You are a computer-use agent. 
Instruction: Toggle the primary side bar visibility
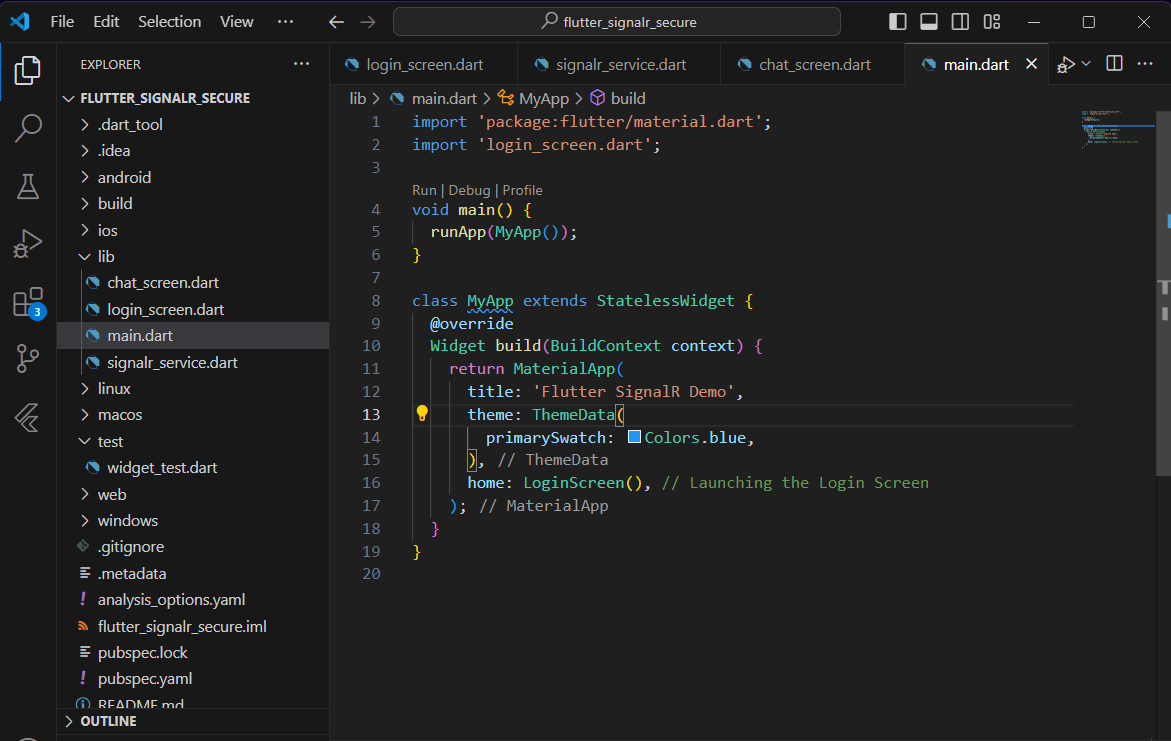click(898, 22)
